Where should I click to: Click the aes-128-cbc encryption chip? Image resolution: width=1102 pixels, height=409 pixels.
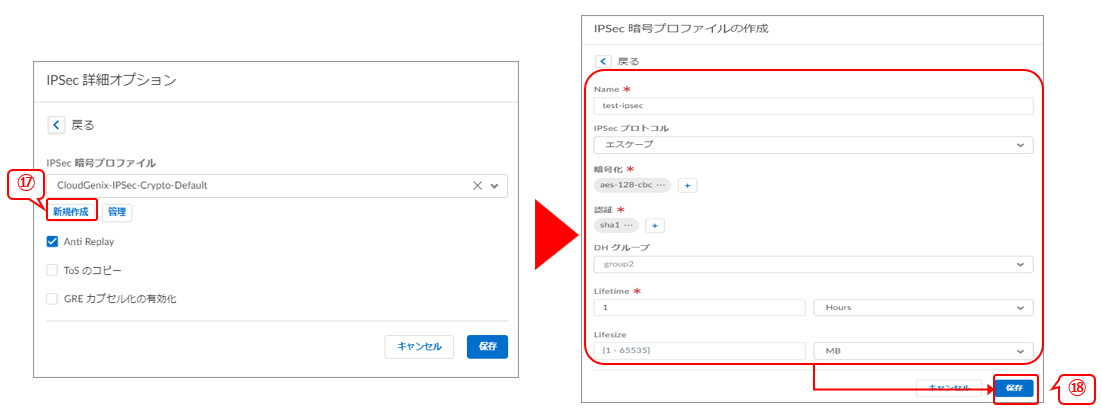point(633,185)
